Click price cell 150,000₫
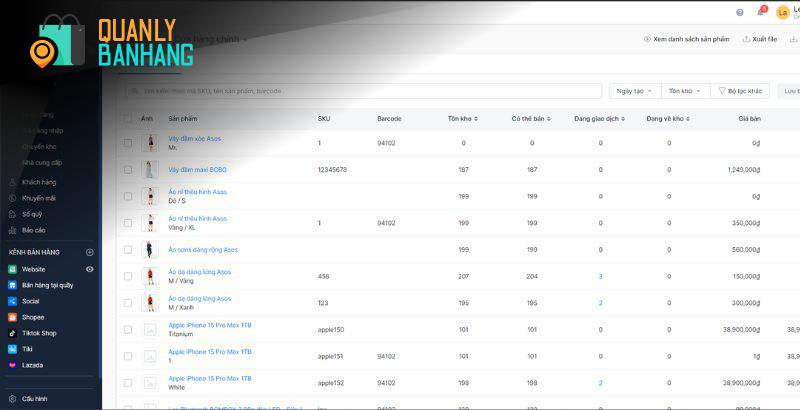Screen dimensions: 800x410 point(747,276)
